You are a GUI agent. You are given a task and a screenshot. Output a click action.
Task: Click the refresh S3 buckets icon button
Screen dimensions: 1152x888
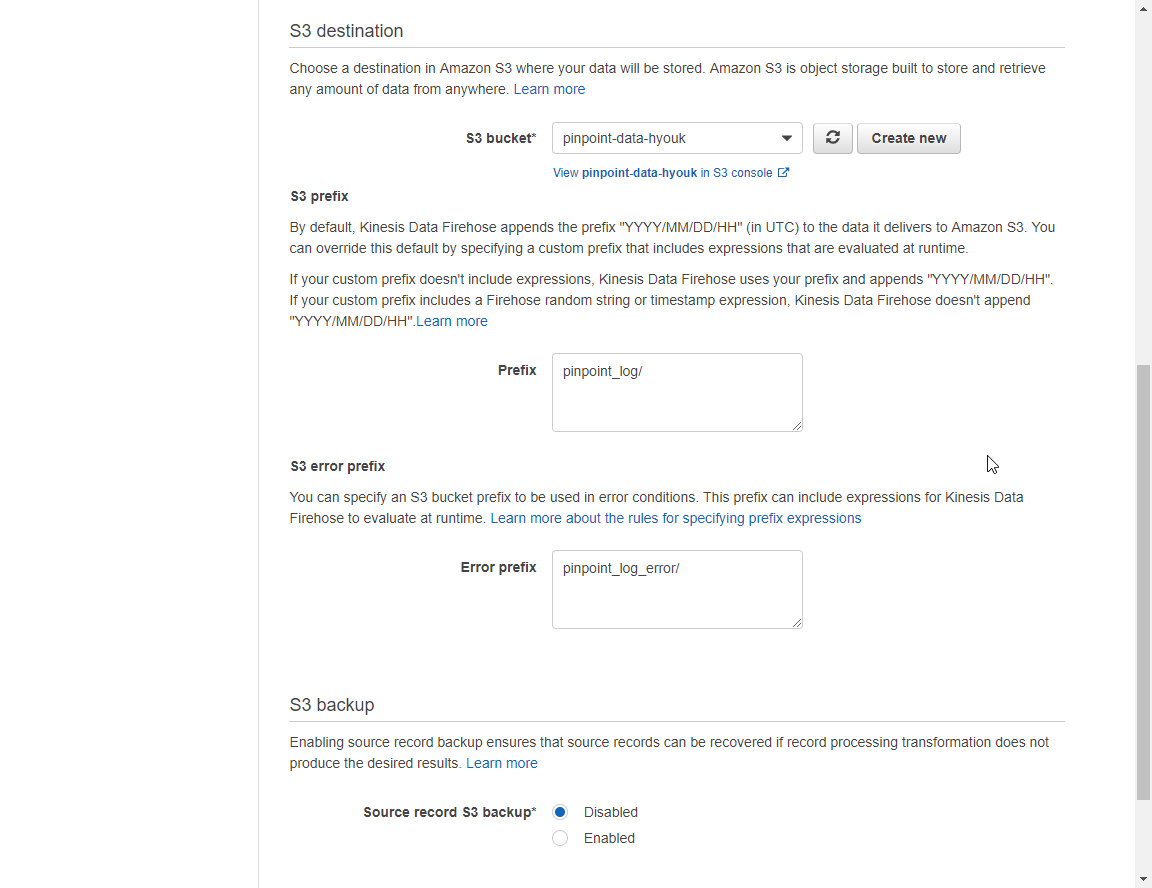tap(832, 138)
